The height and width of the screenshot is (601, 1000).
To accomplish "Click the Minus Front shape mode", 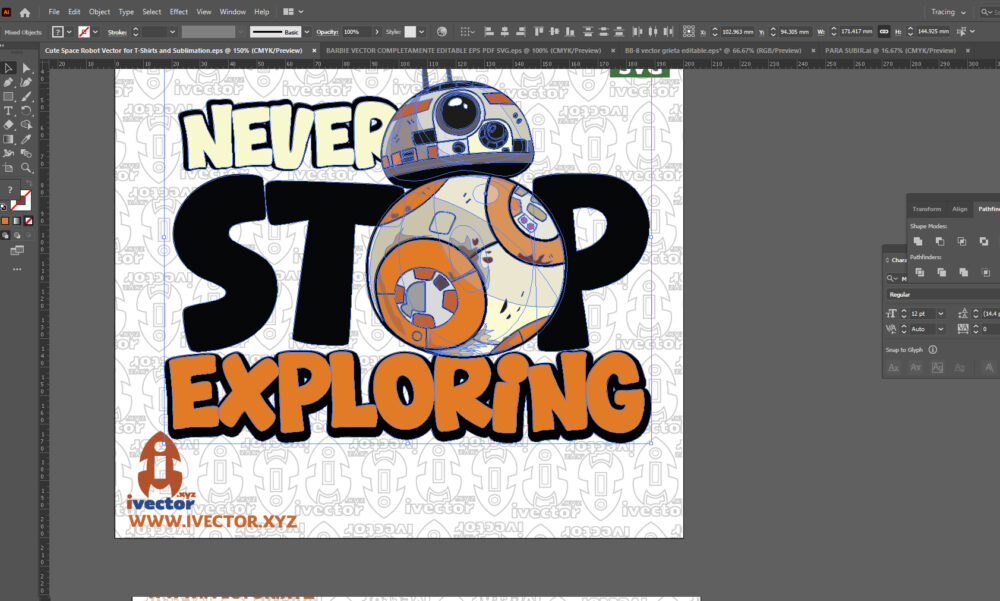I will pos(939,241).
